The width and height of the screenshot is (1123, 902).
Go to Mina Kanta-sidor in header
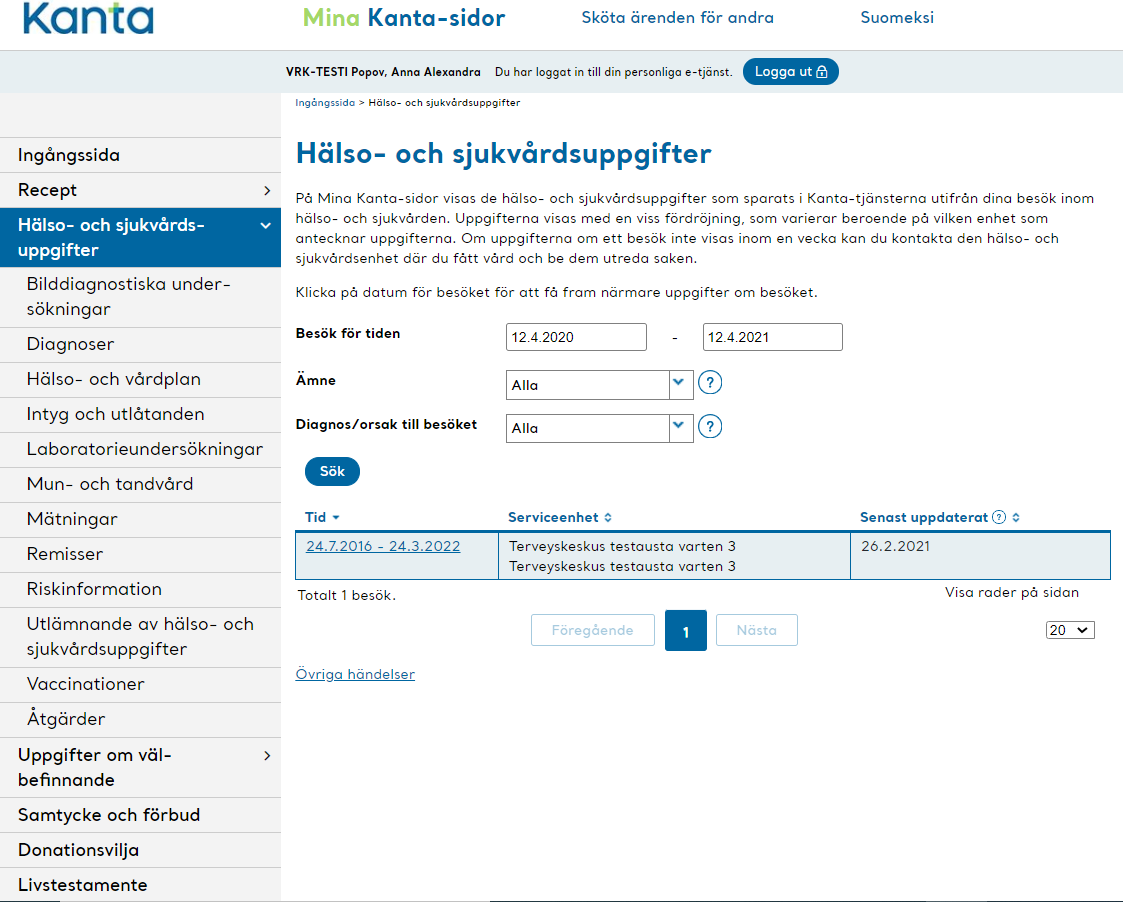pos(404,18)
